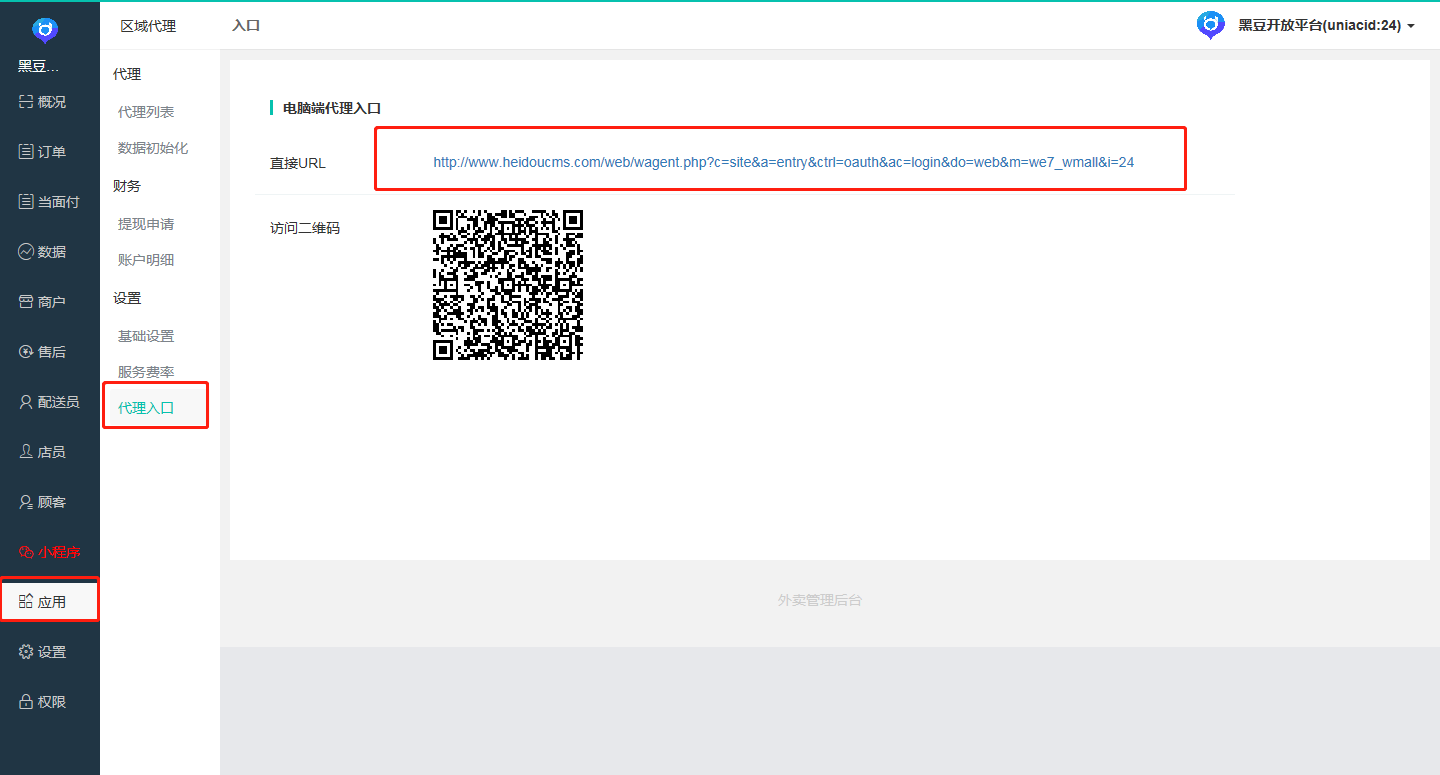Open the heidoucms wagent.php direct URL link
Image resolution: width=1440 pixels, height=775 pixels.
tap(783, 162)
